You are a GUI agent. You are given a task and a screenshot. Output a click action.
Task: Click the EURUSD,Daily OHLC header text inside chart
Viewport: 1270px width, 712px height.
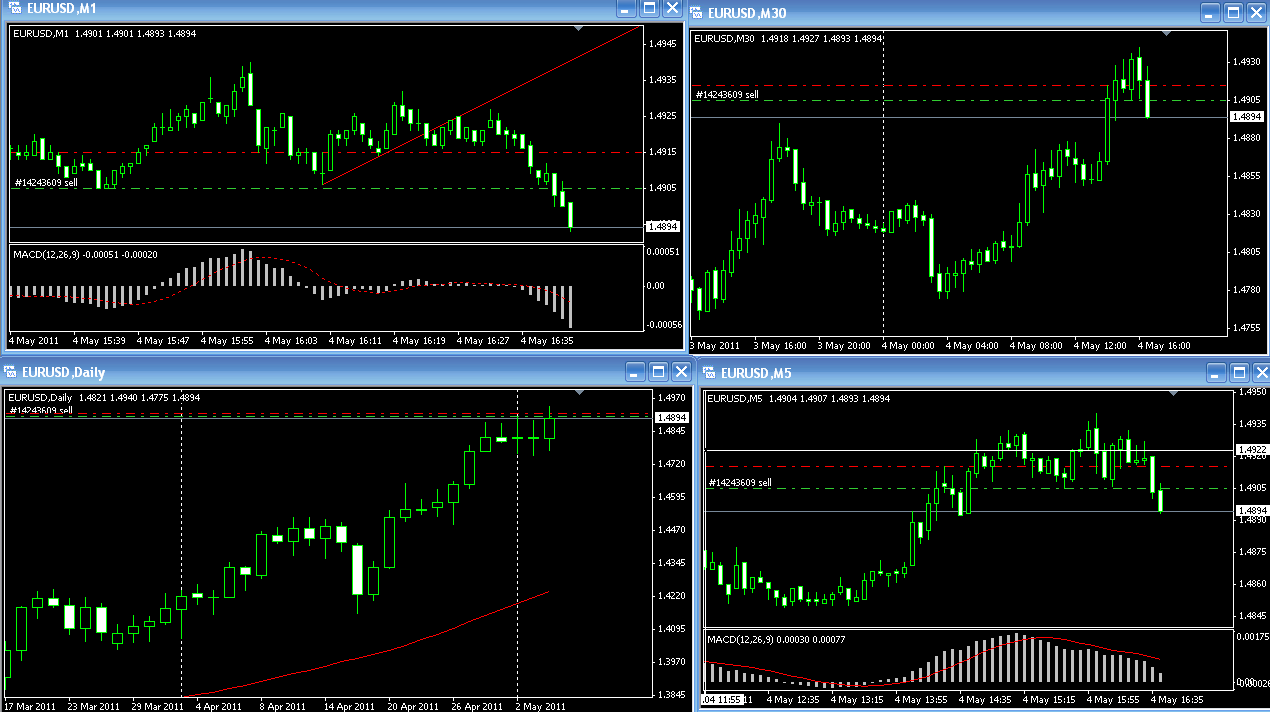[104, 397]
